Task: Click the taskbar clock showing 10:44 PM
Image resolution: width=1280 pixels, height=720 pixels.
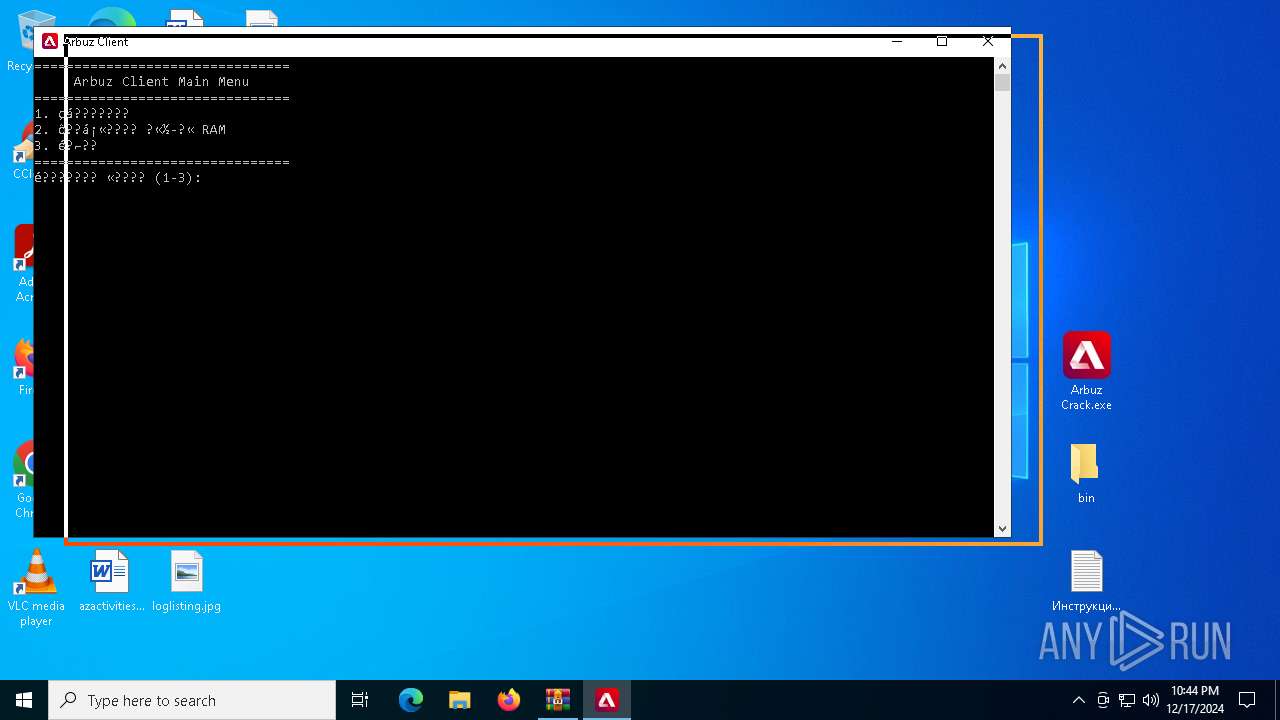Action: coord(1195,700)
